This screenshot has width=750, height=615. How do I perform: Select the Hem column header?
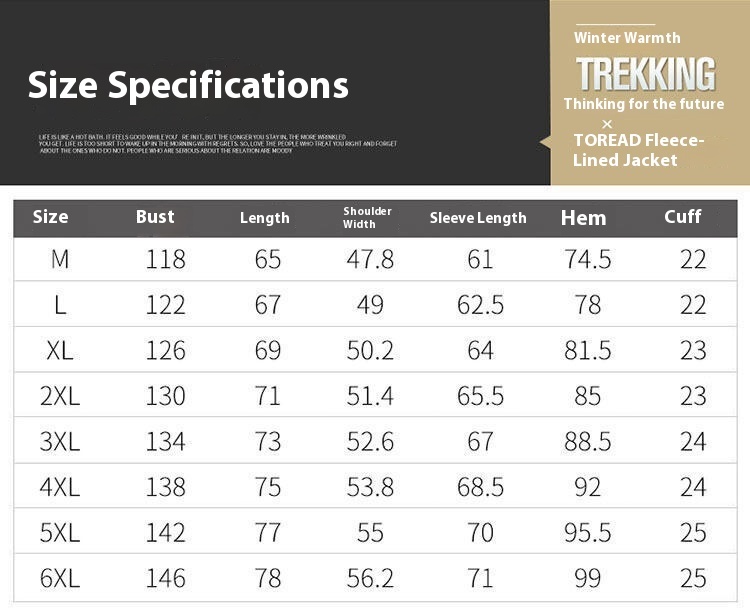(583, 218)
